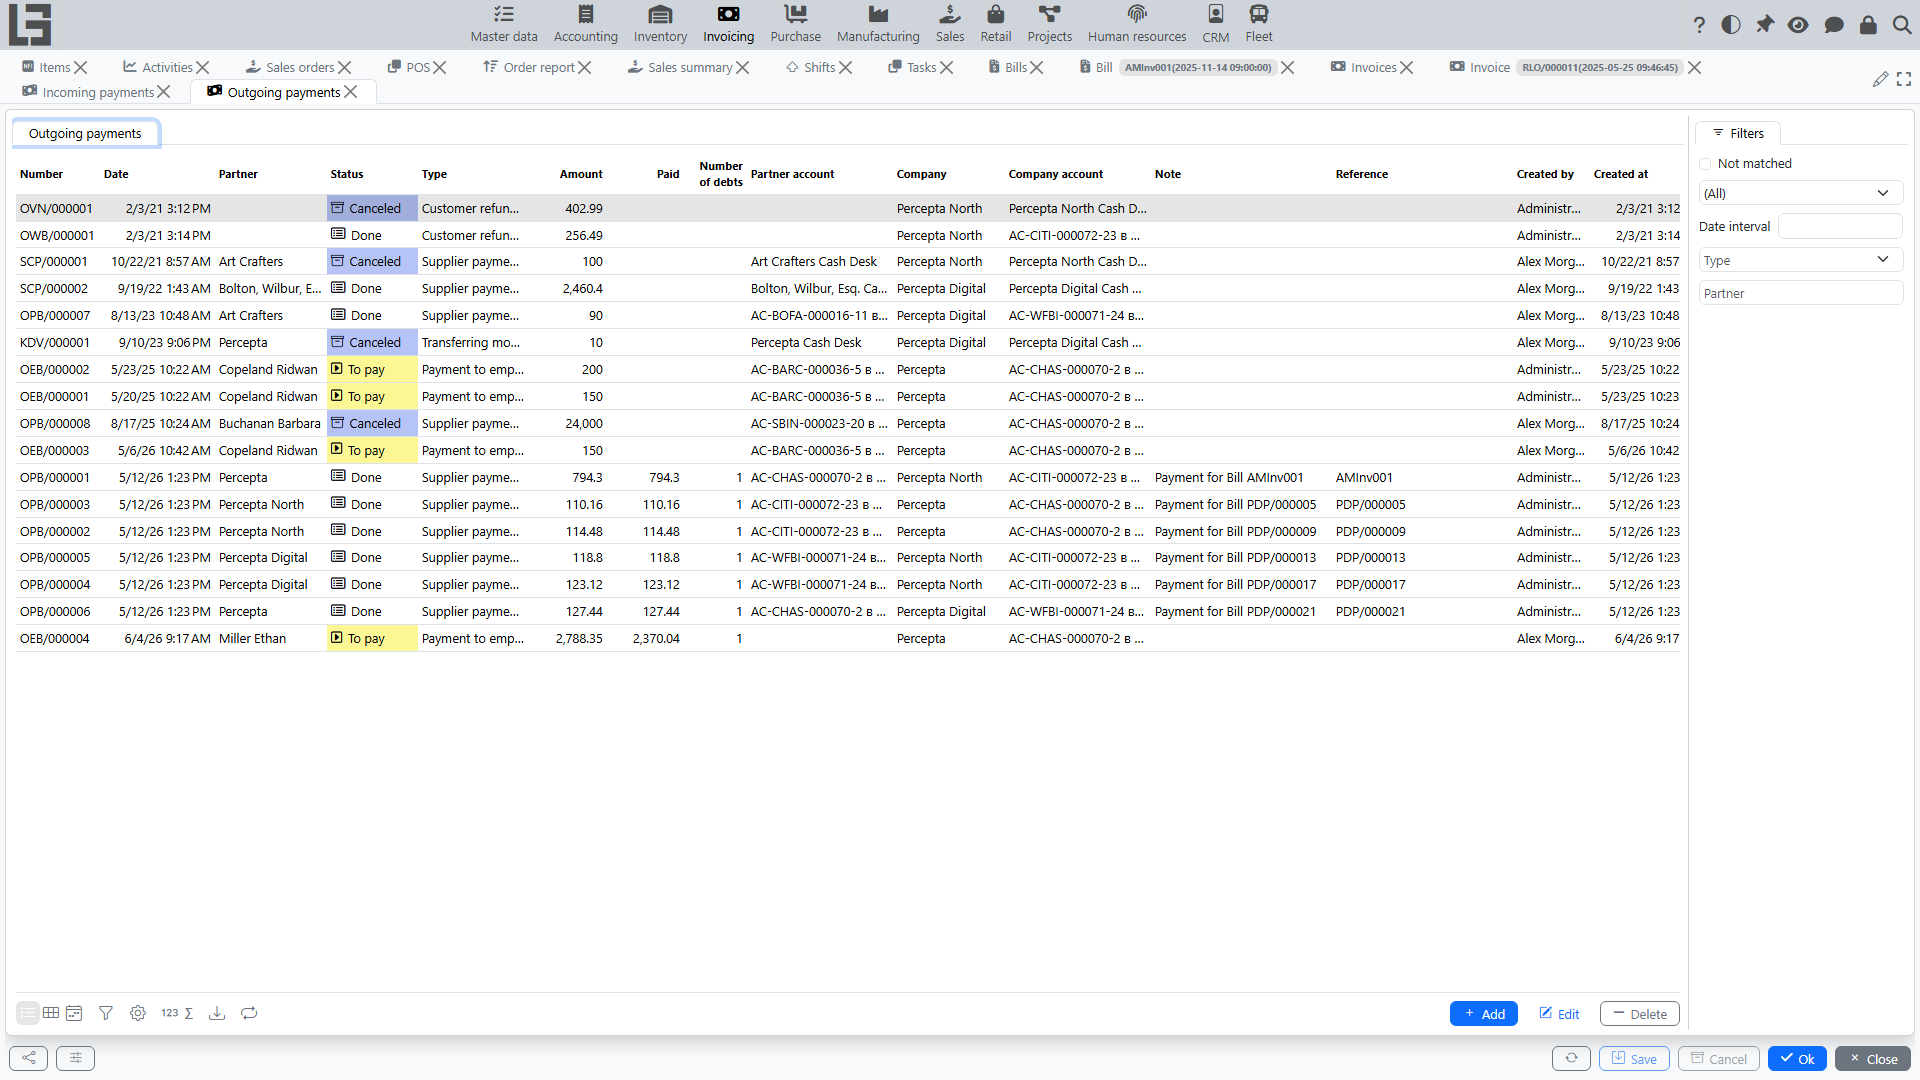Image resolution: width=1920 pixels, height=1080 pixels.
Task: Click the pencil edit layout icon
Action: [1881, 79]
